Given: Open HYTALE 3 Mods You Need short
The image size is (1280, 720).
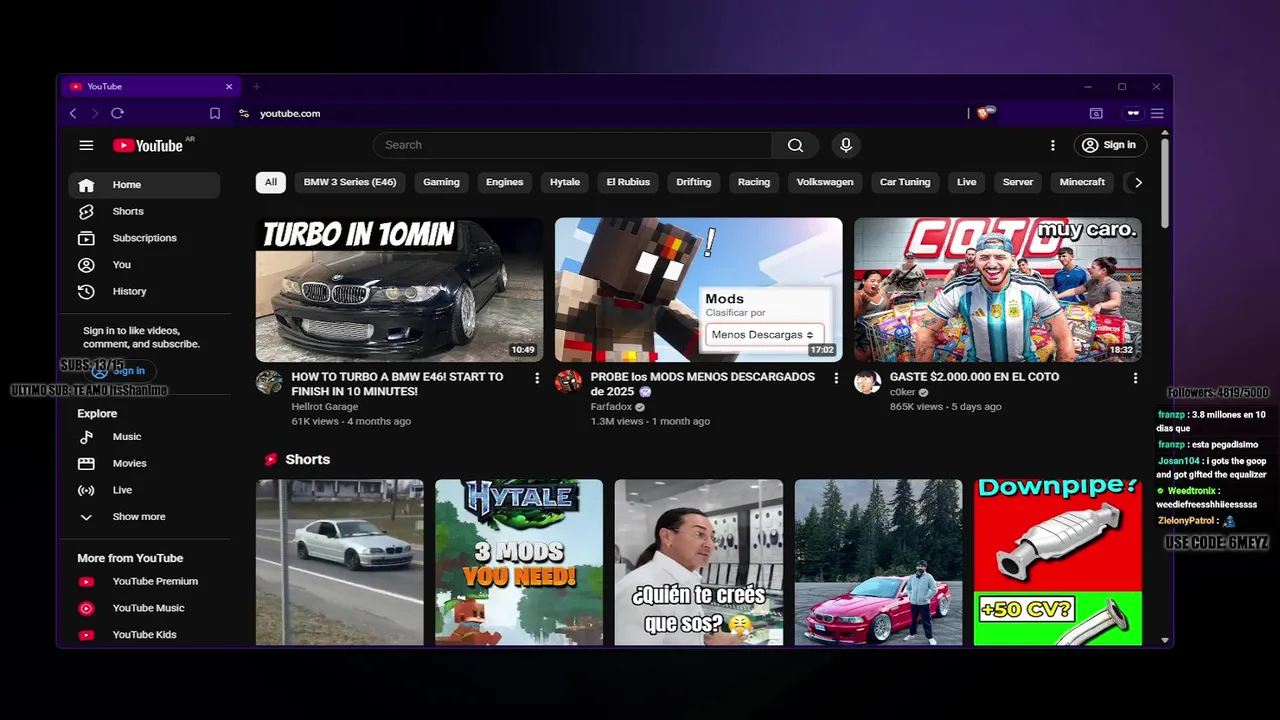Looking at the screenshot, I should 519,562.
